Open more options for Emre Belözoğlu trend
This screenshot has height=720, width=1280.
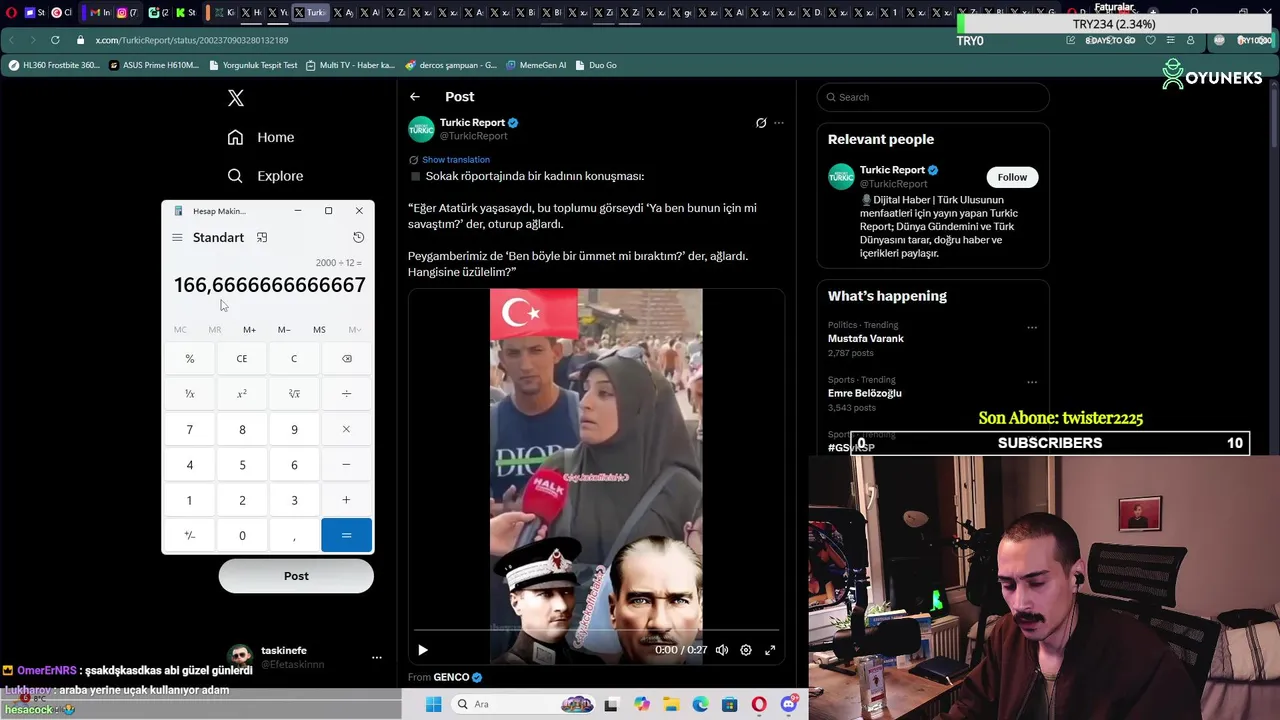tap(1032, 382)
